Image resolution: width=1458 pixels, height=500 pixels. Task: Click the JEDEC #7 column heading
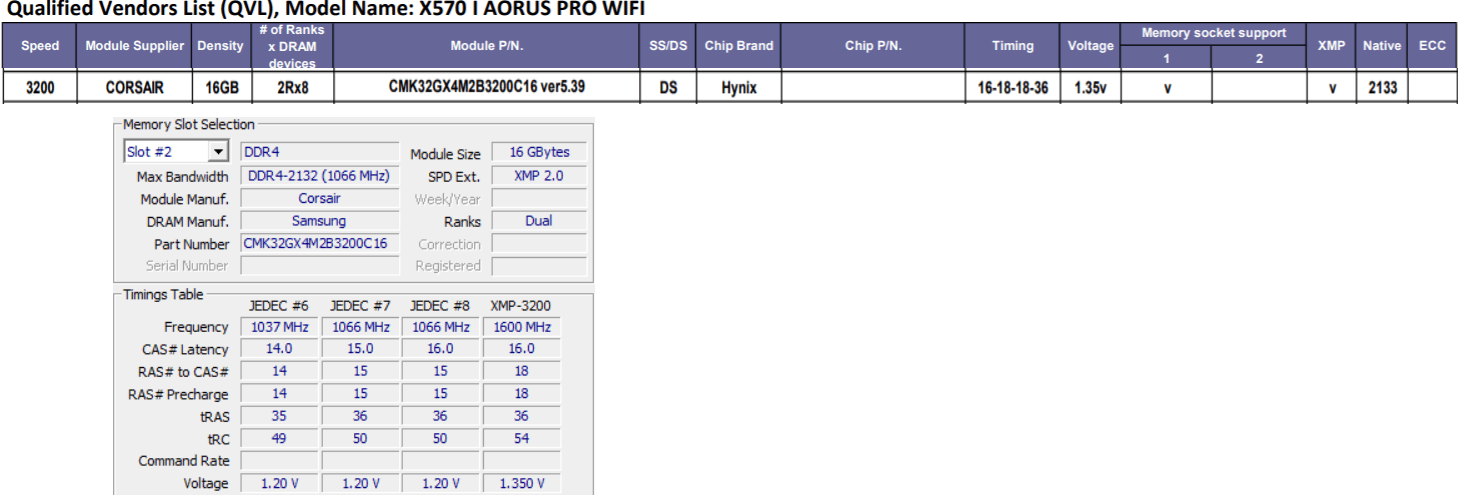click(360, 306)
